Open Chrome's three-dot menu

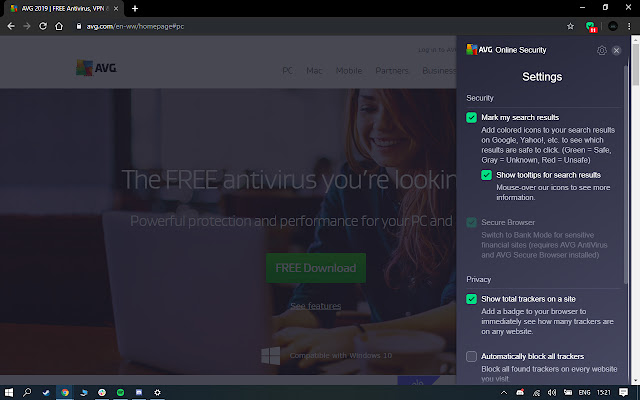pyautogui.click(x=630, y=26)
